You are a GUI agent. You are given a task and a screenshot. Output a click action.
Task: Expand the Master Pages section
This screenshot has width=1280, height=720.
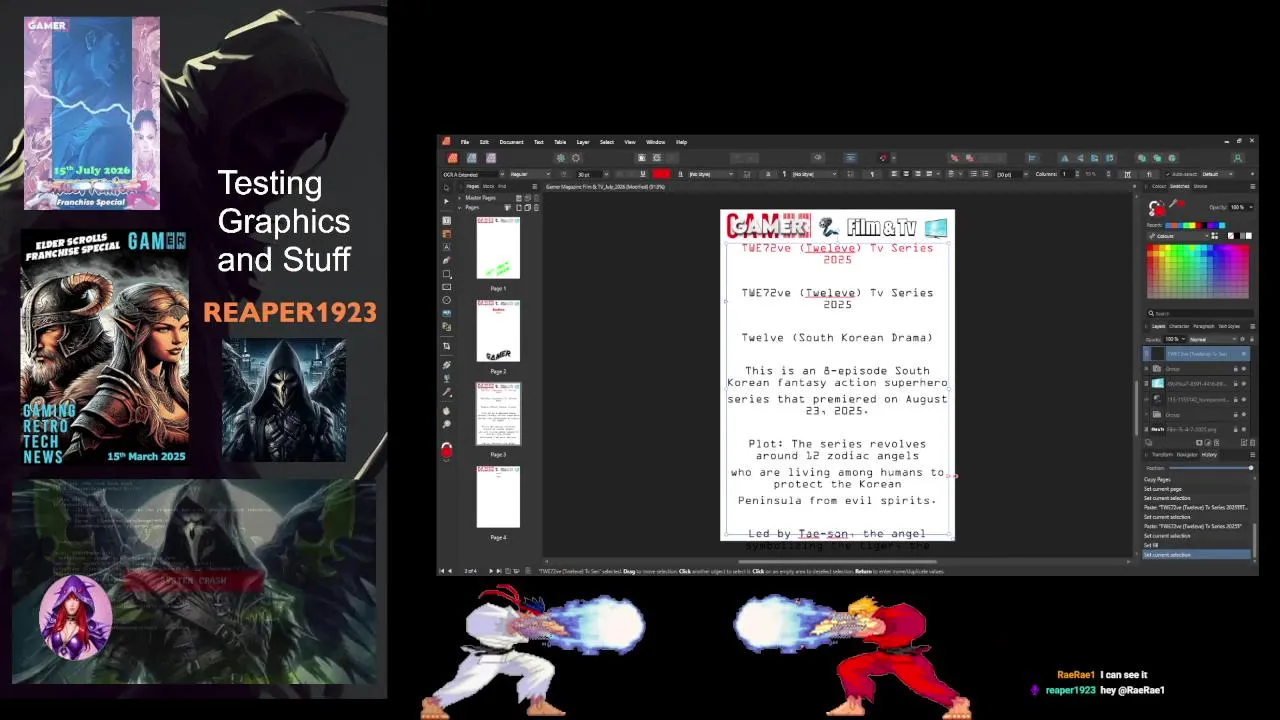click(459, 198)
